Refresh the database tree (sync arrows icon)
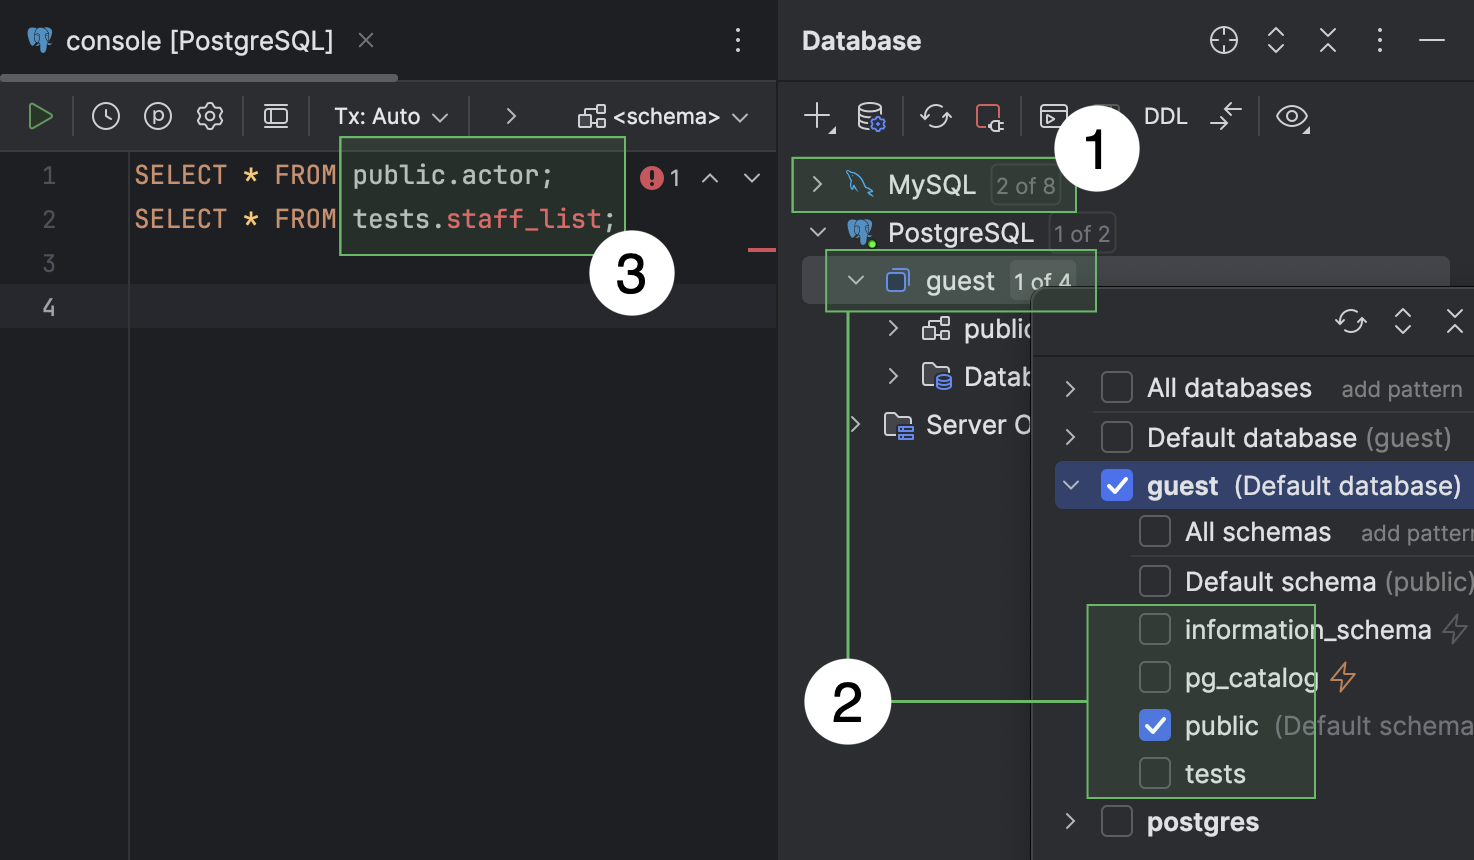Screen dimensions: 1474x860 pos(935,116)
